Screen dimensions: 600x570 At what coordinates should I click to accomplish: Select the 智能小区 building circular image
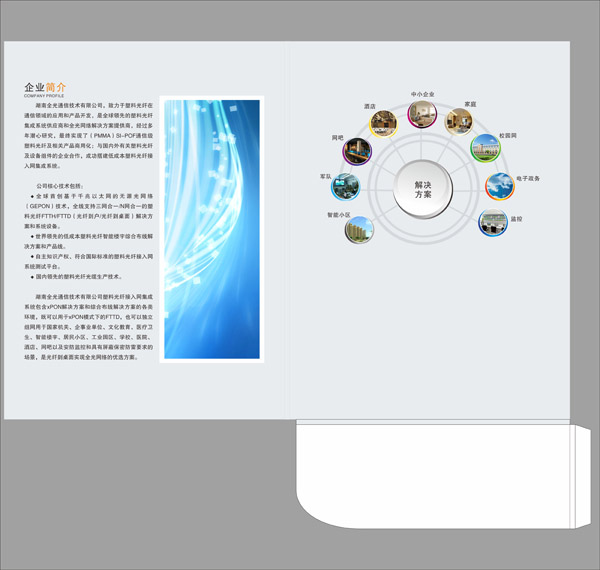359,230
